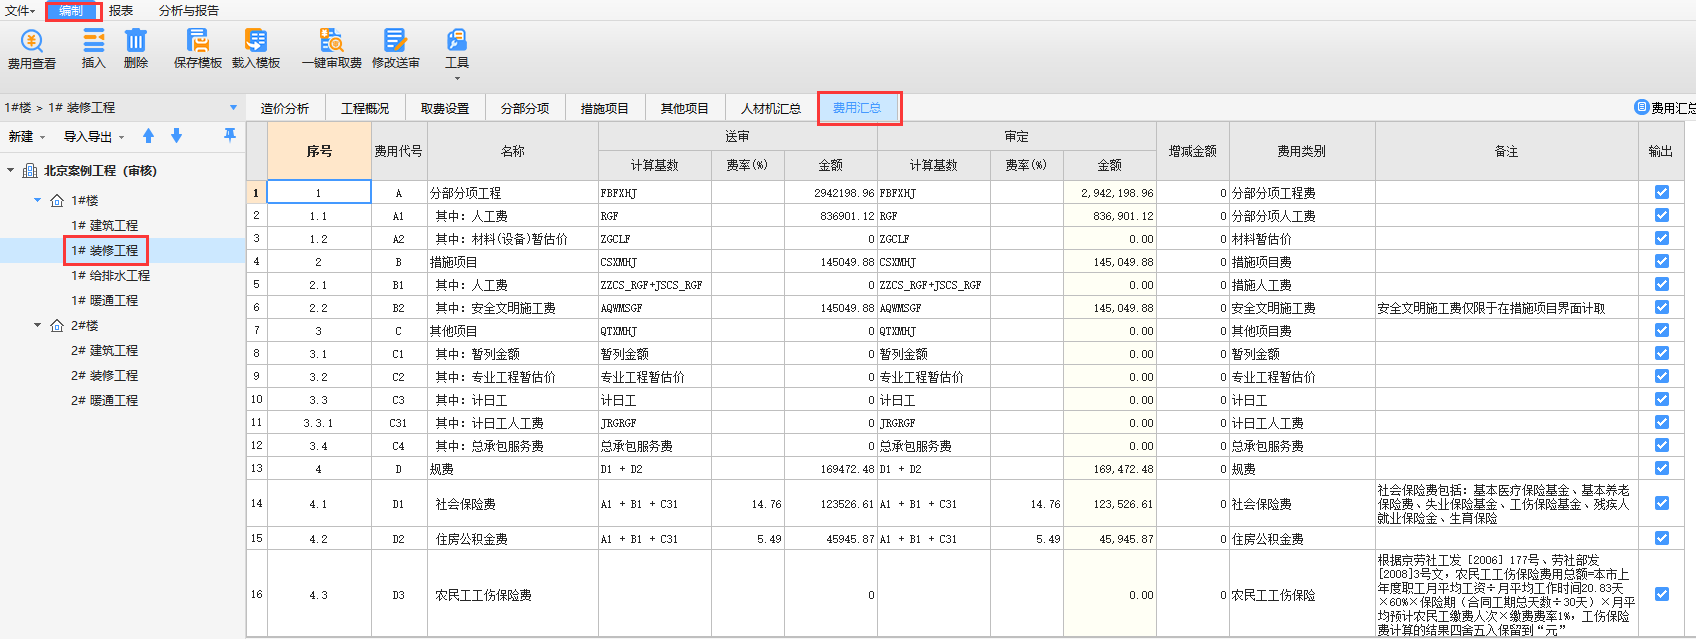1696x639 pixels.
Task: Click the 修改送审 icon
Action: pyautogui.click(x=395, y=42)
